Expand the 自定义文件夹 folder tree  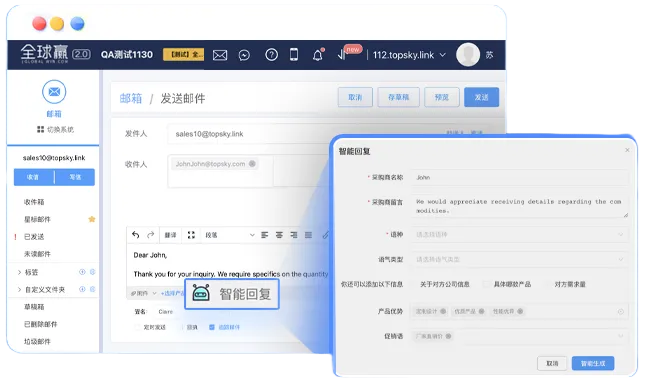[x=19, y=289]
